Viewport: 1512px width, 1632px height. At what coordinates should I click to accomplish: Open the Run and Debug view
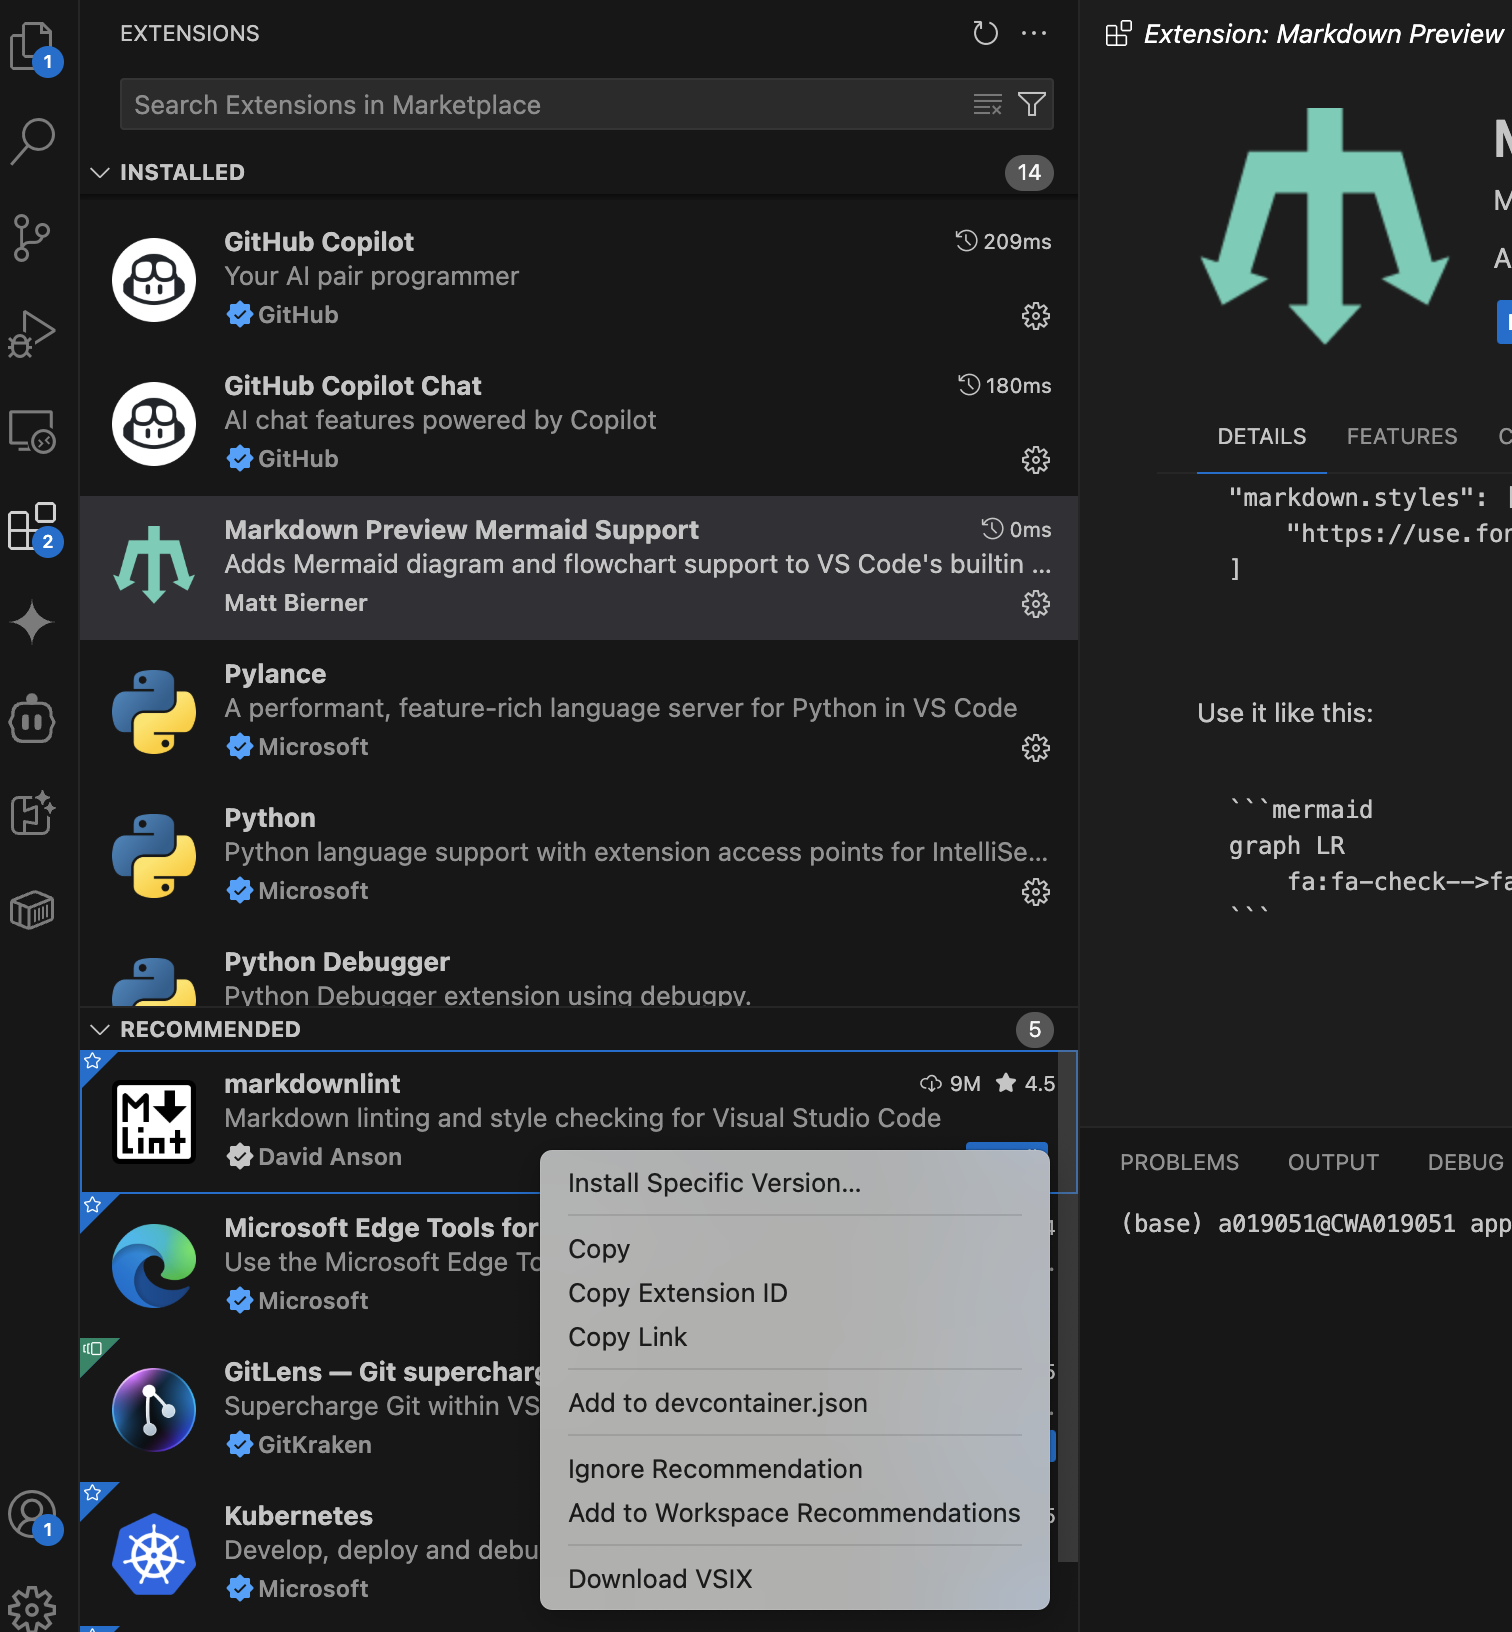click(x=32, y=334)
